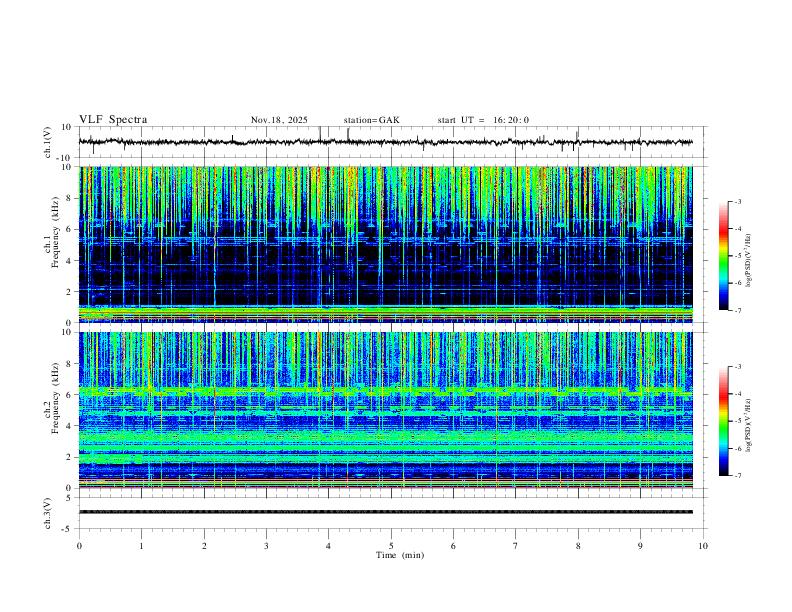Click the 'ch.3(V)' axis label
This screenshot has height=612, width=792.
[48, 513]
